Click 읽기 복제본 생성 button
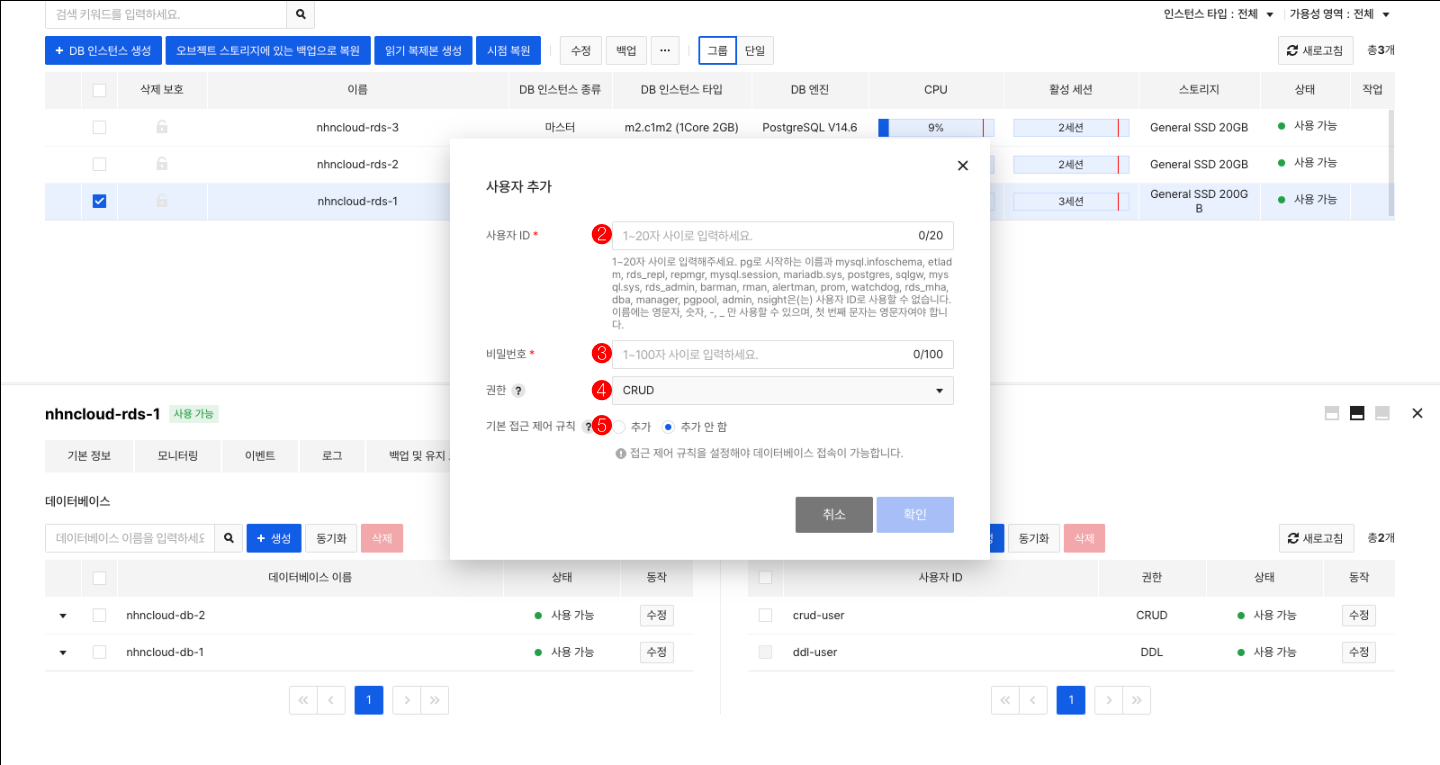Image resolution: width=1440 pixels, height=765 pixels. tap(423, 50)
